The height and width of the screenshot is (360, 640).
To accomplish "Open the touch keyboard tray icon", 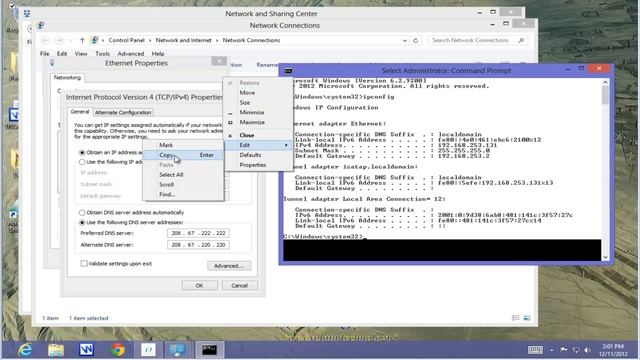I will click(x=535, y=350).
